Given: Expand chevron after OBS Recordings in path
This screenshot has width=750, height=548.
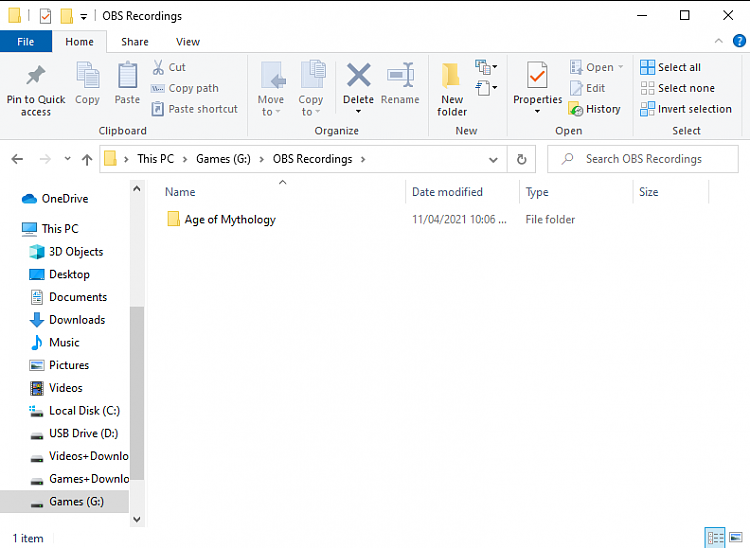Looking at the screenshot, I should (363, 159).
